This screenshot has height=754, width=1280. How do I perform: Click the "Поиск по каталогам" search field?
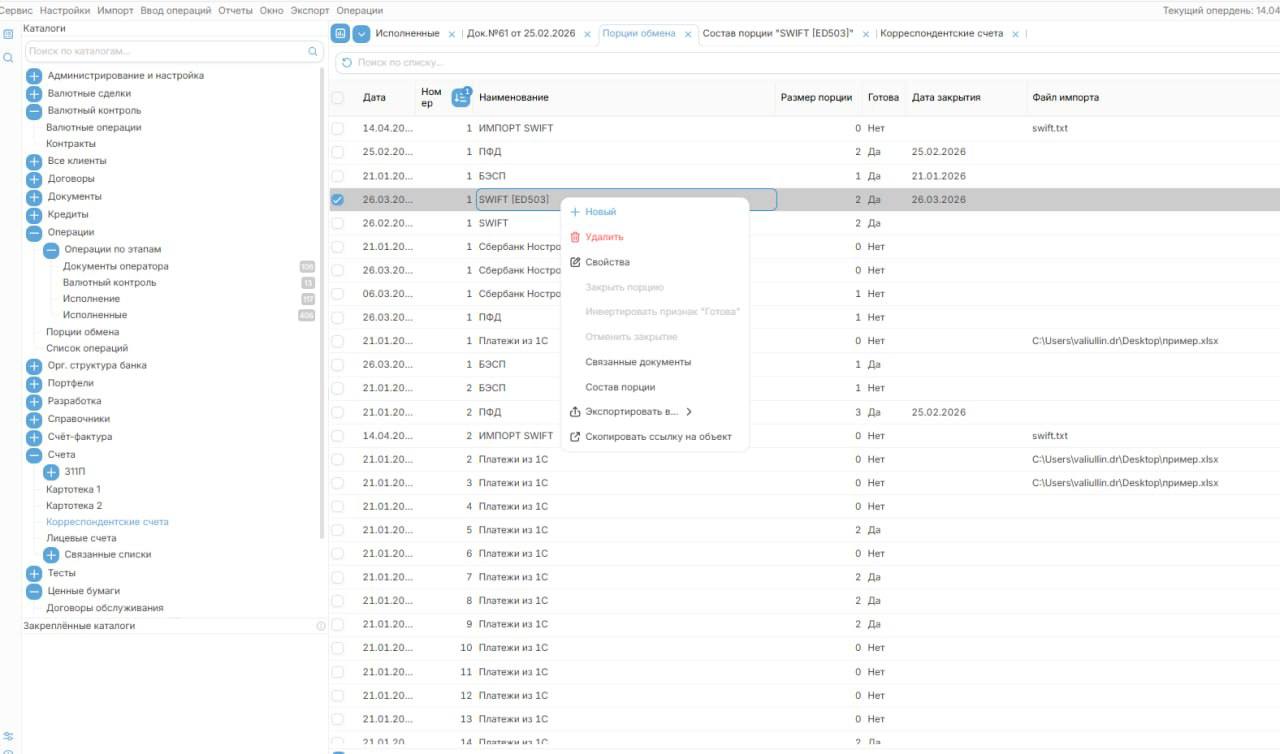(x=165, y=51)
